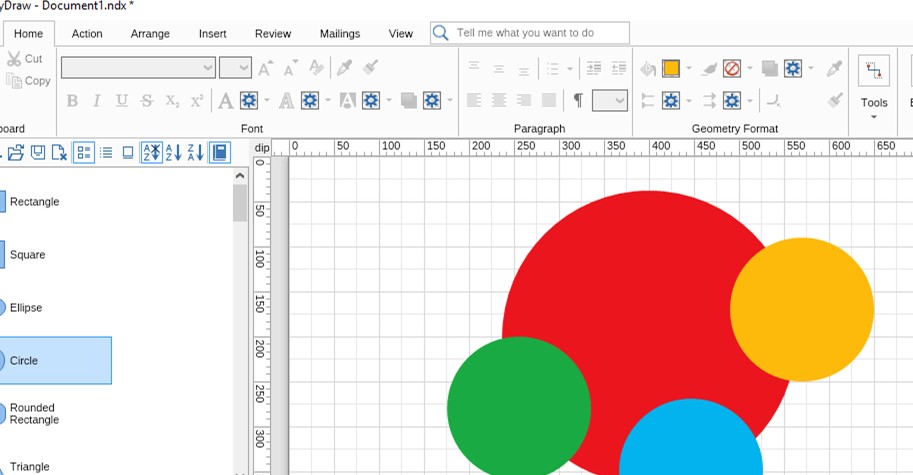Viewport: 913px width, 475px height.
Task: Click the text fill letter A icon
Action: (x=226, y=101)
